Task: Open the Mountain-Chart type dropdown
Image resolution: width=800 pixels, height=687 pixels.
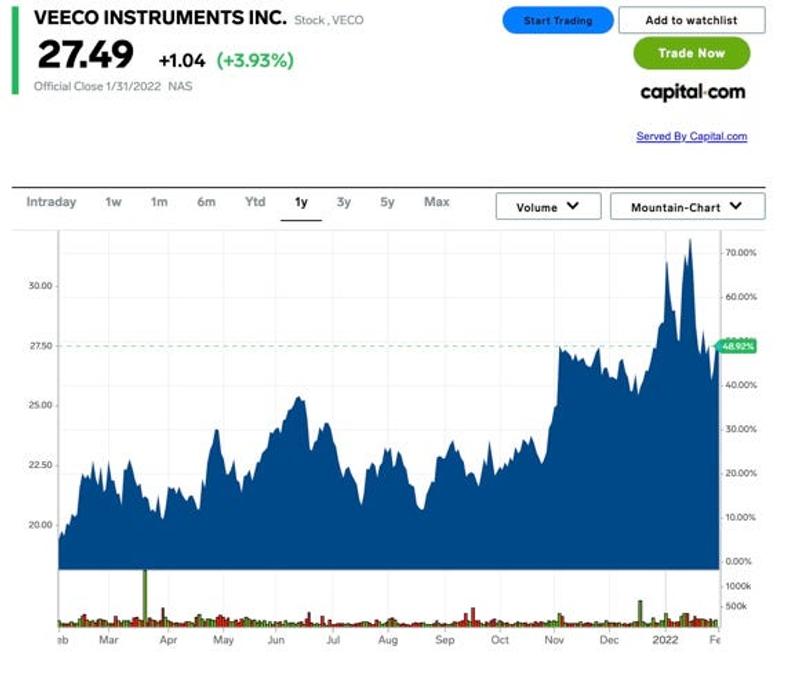Action: [688, 207]
